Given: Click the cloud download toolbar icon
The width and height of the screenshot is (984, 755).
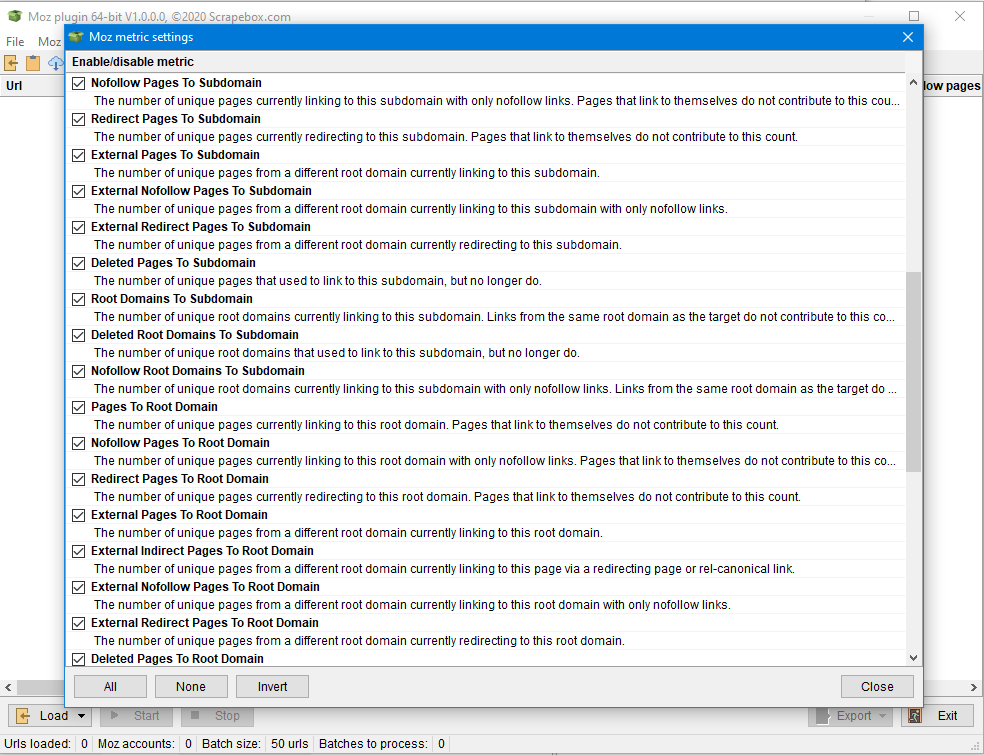Looking at the screenshot, I should click(56, 63).
